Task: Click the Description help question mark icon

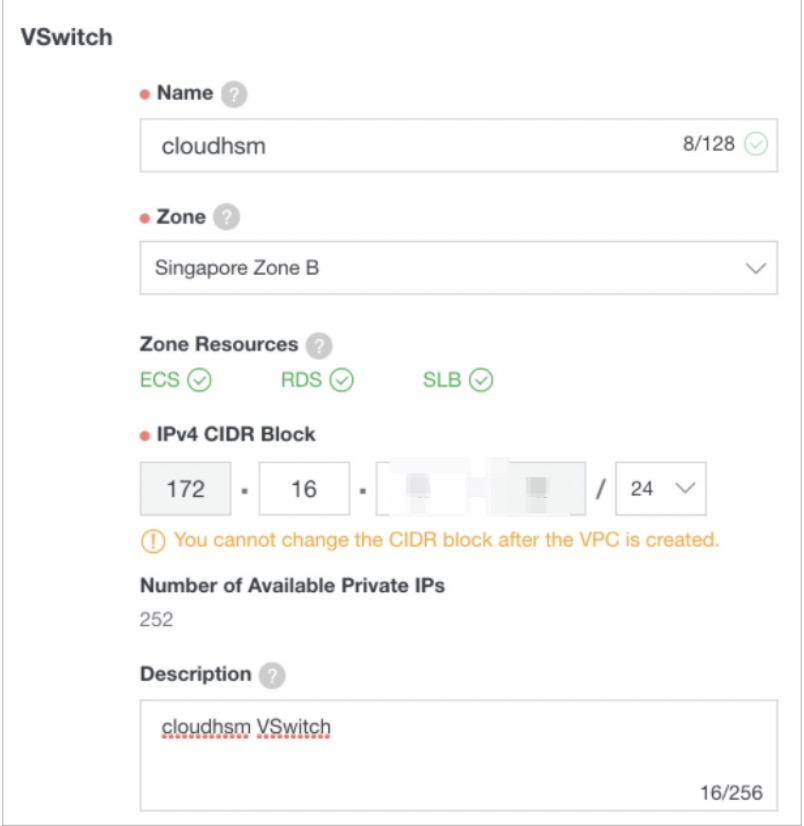Action: point(272,676)
